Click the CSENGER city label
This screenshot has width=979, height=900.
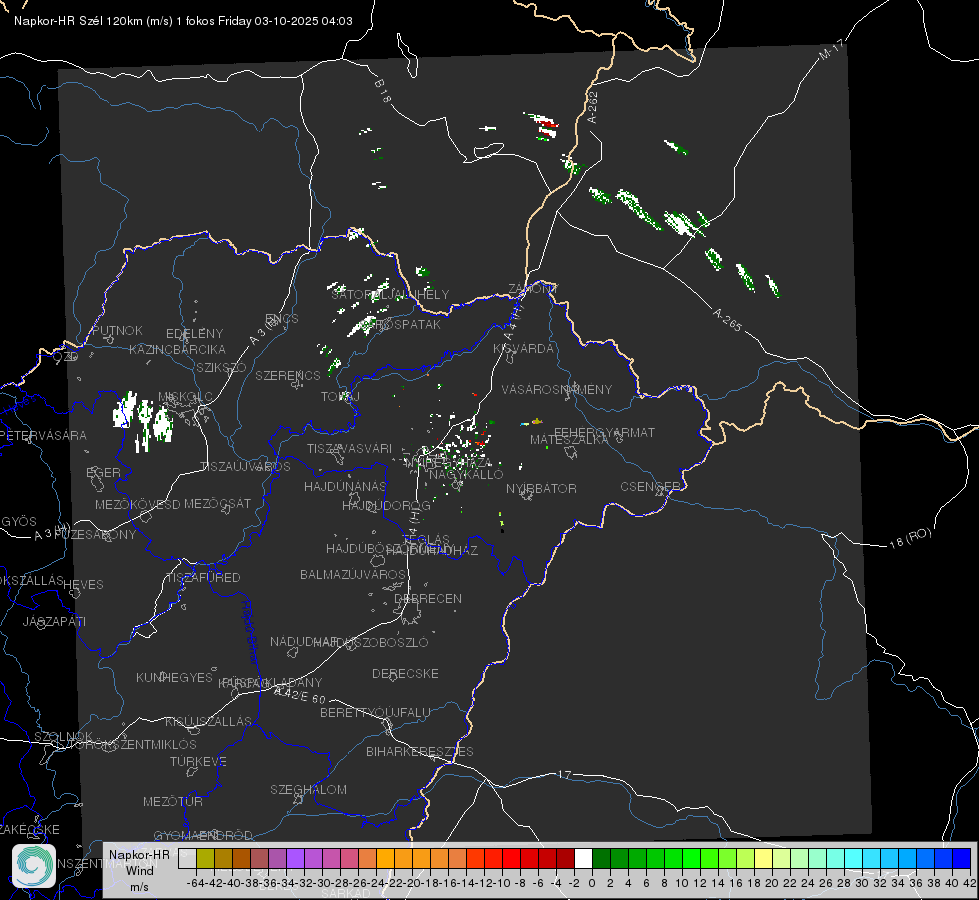[x=650, y=487]
